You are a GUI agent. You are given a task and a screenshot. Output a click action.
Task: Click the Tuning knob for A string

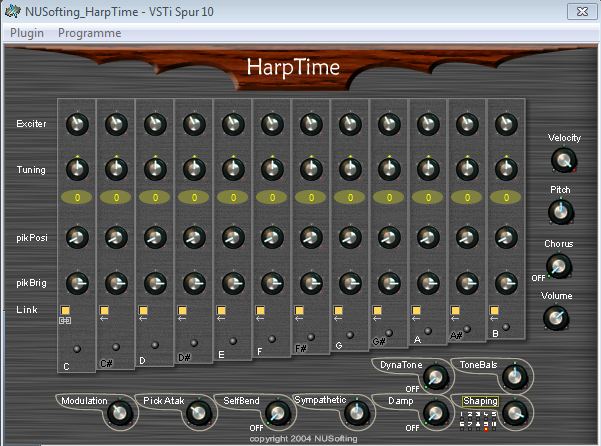point(428,169)
